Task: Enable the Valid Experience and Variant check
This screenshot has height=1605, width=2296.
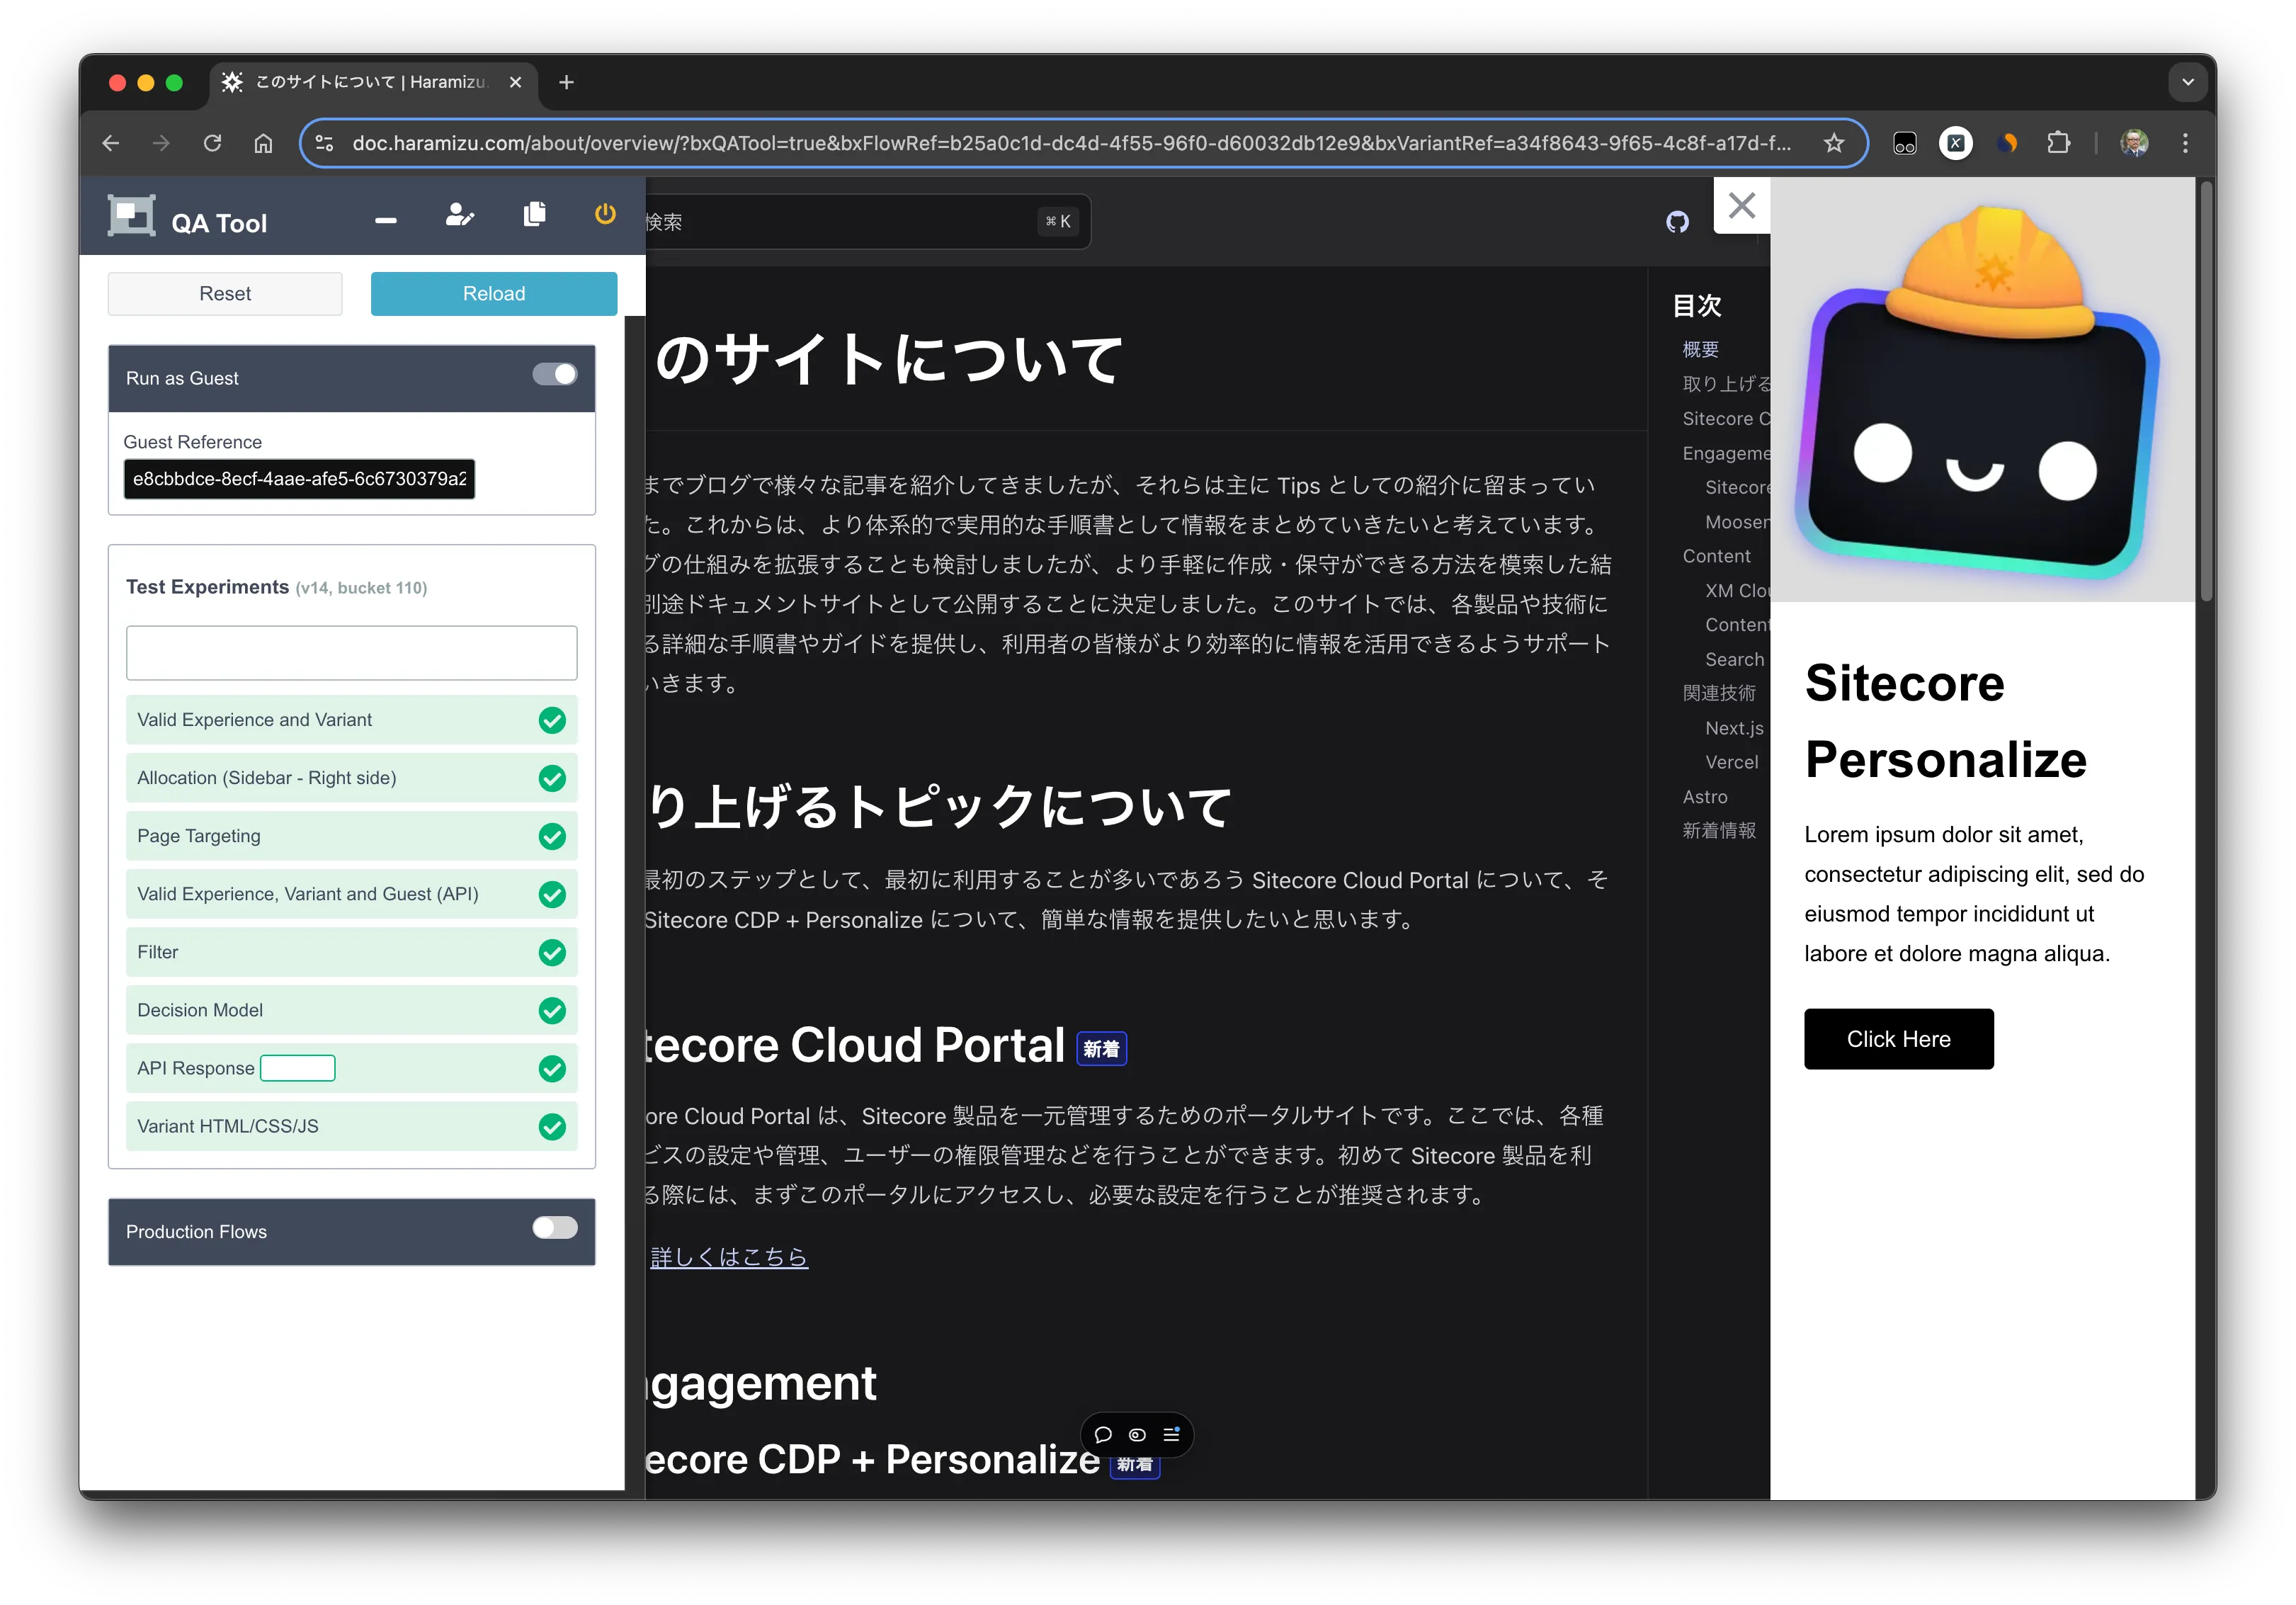Action: 555,719
